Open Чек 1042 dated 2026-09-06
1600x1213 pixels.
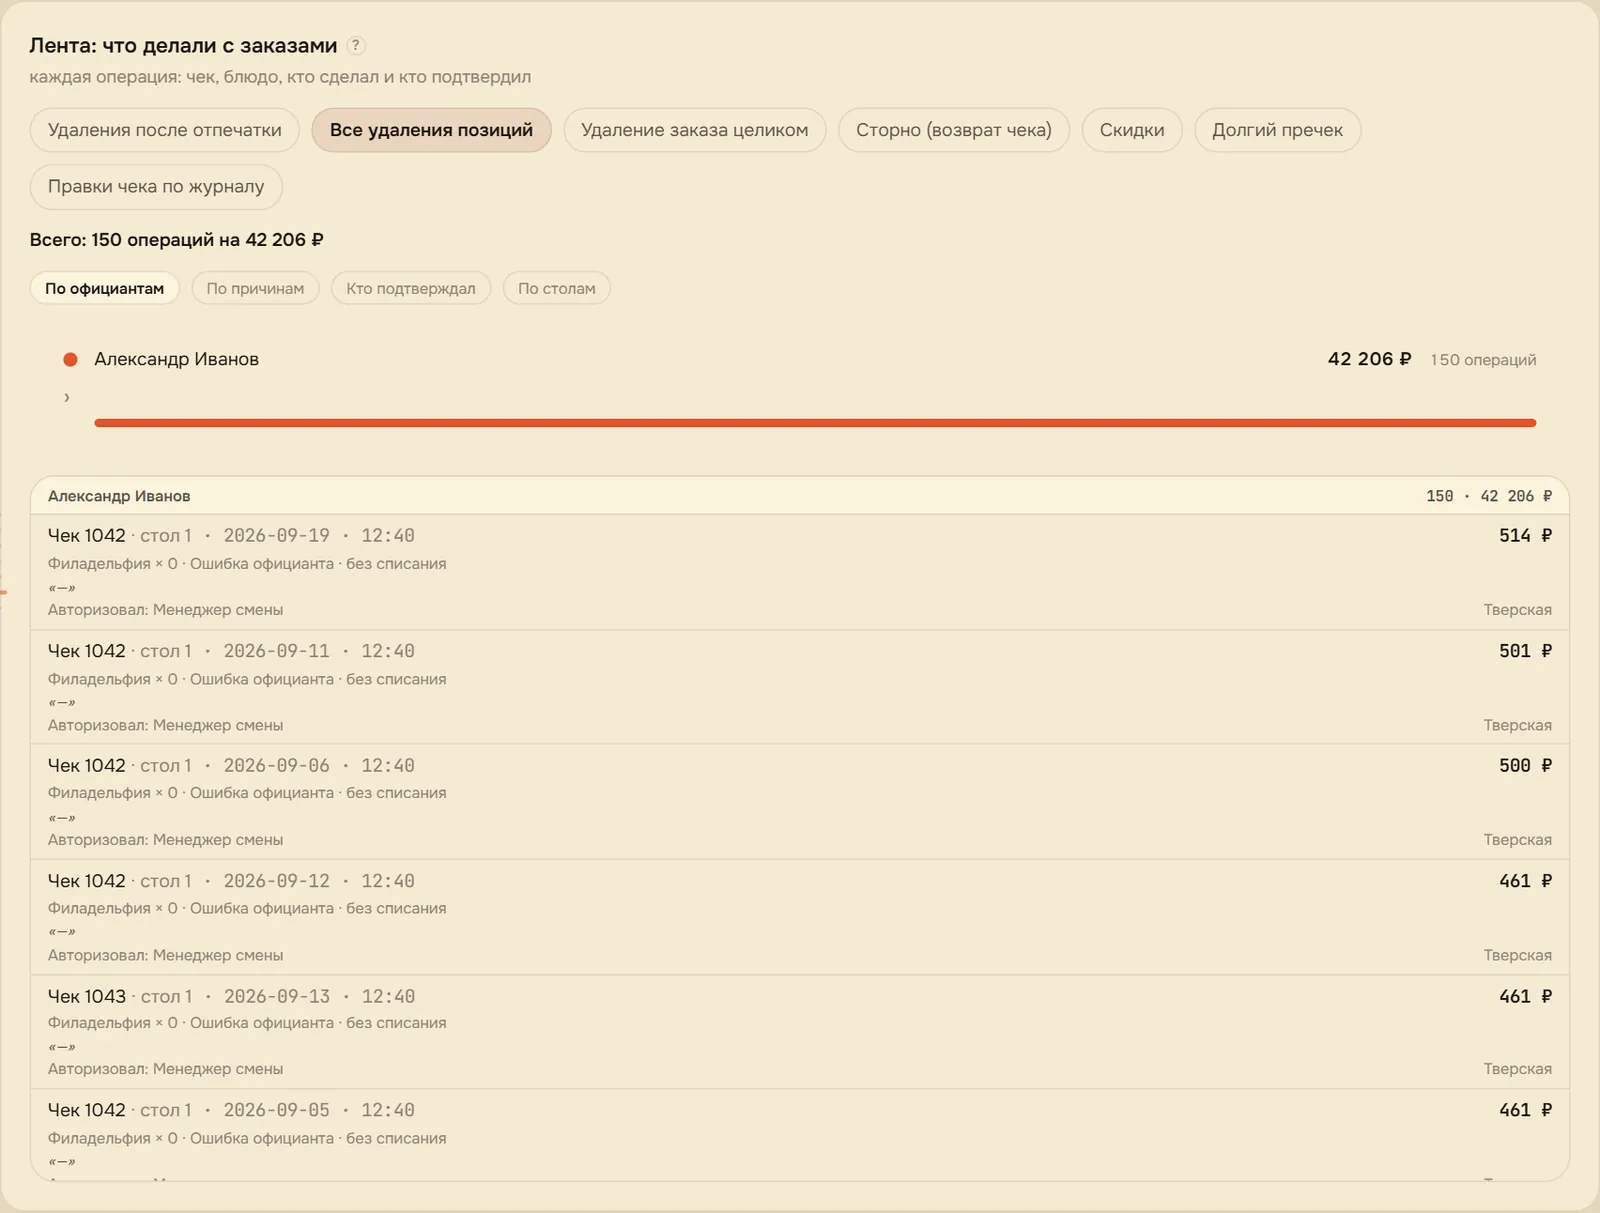click(x=800, y=802)
